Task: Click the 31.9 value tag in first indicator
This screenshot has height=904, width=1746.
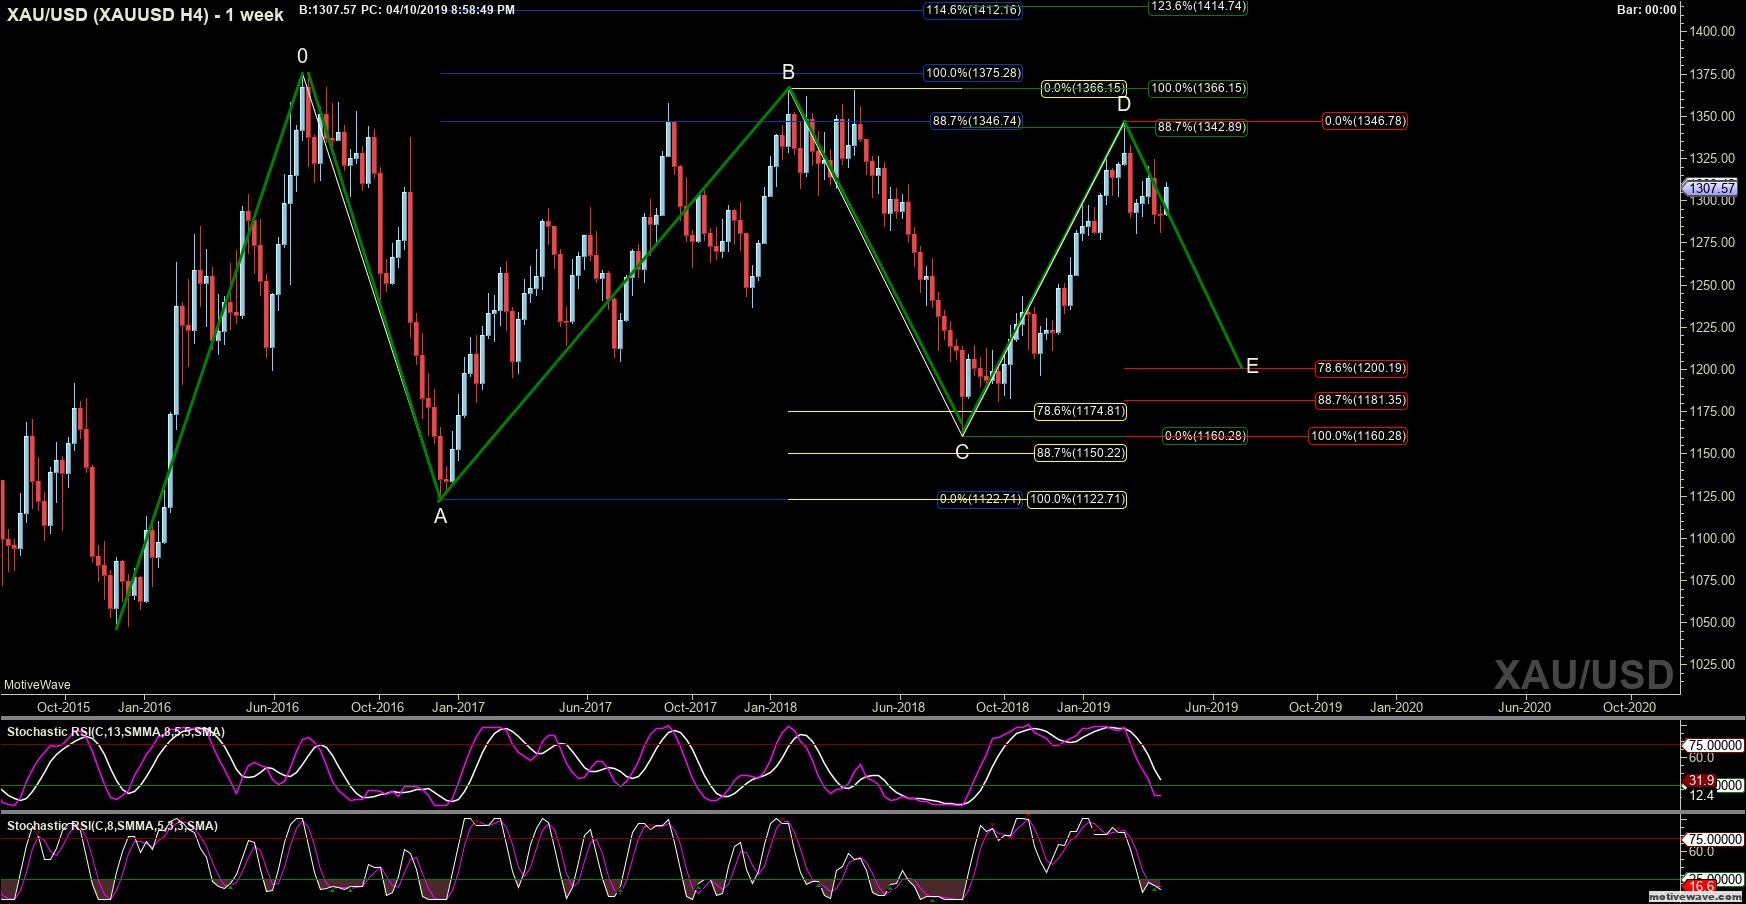Action: click(x=1700, y=781)
